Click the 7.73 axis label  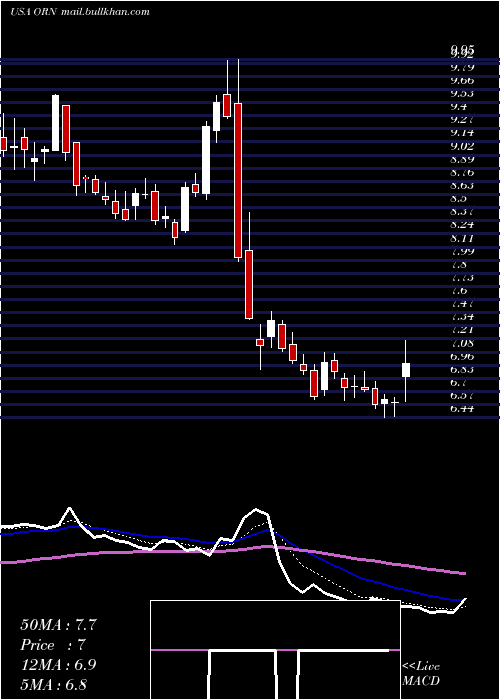click(462, 278)
